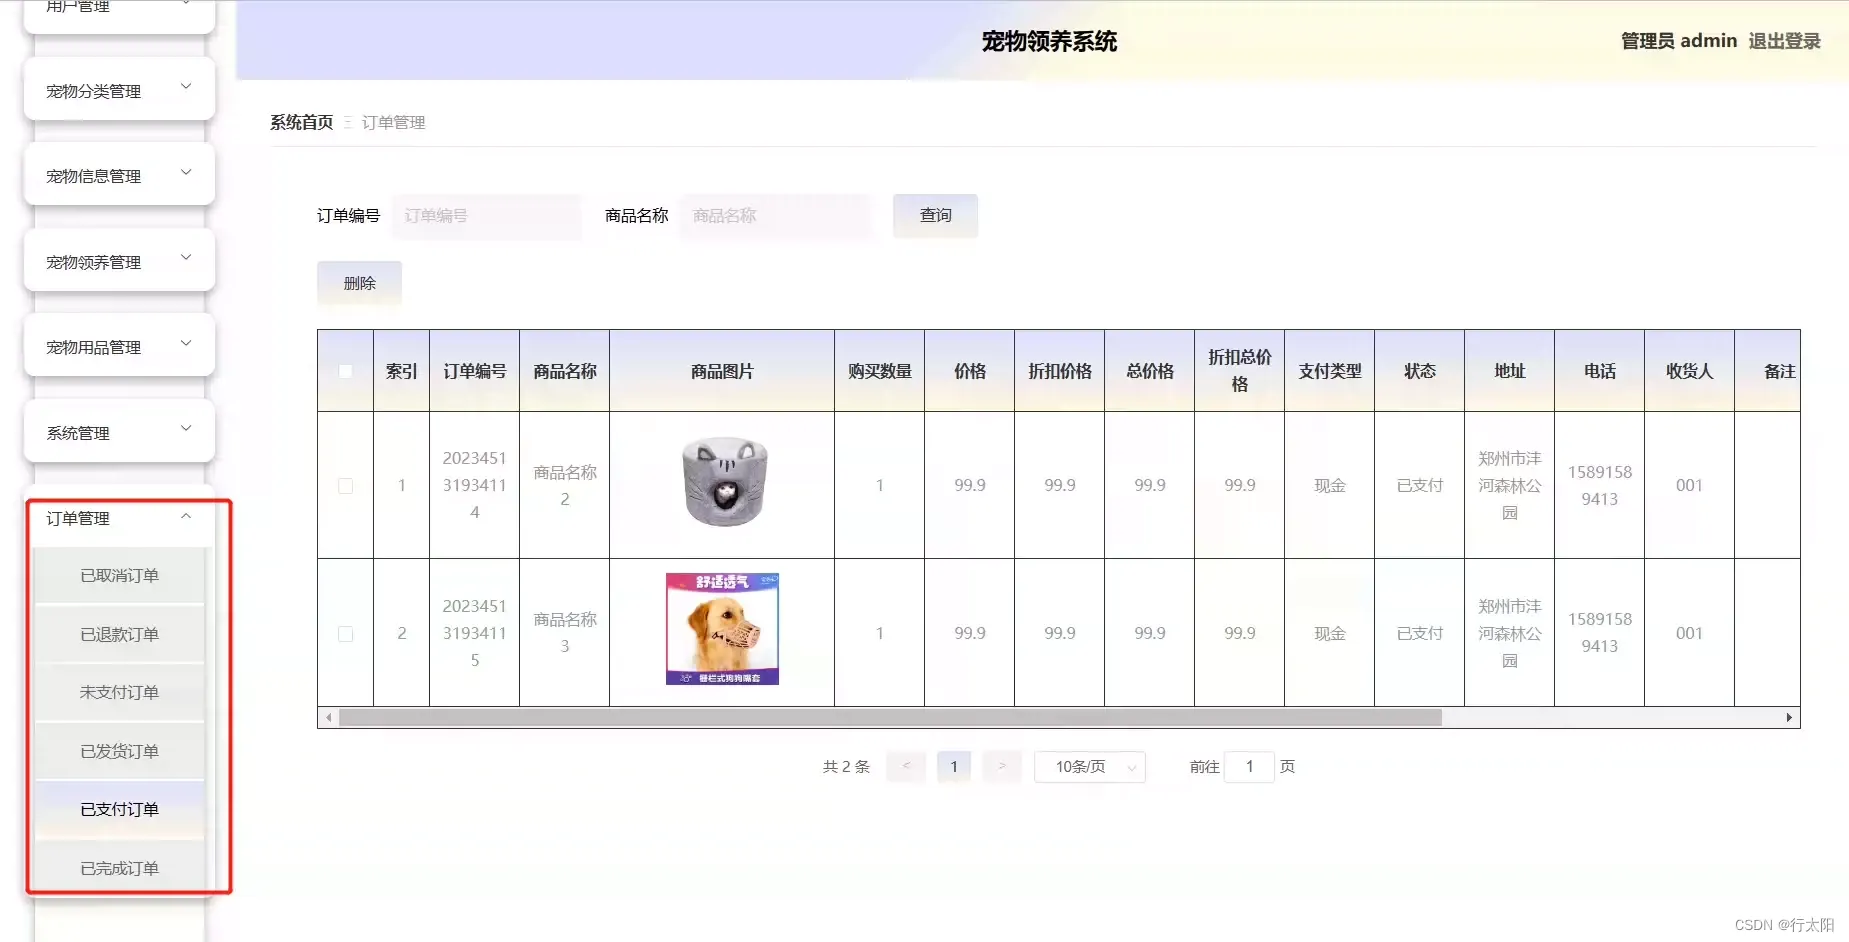Click the previous page arrow button
The width and height of the screenshot is (1849, 942).
coord(906,766)
